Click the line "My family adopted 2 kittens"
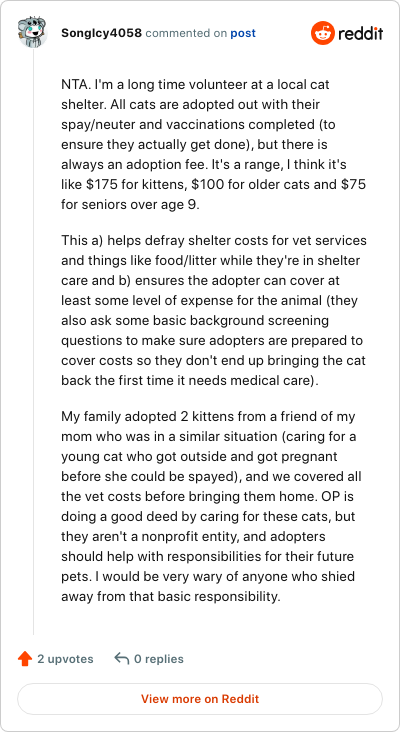 coord(208,416)
